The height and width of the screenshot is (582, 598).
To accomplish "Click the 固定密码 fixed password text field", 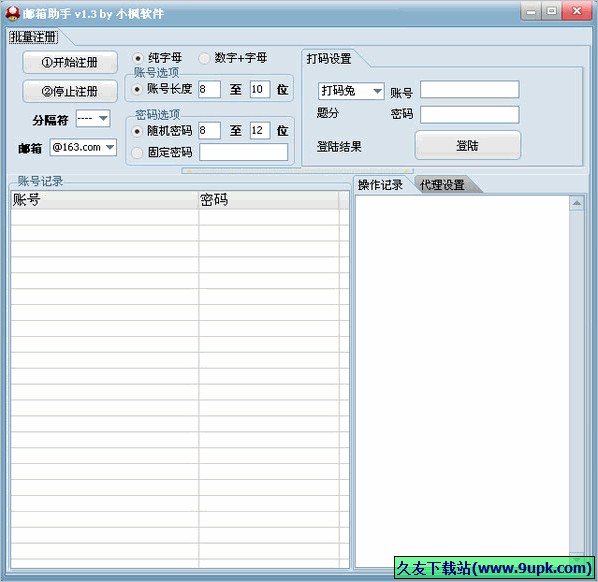I will [243, 152].
